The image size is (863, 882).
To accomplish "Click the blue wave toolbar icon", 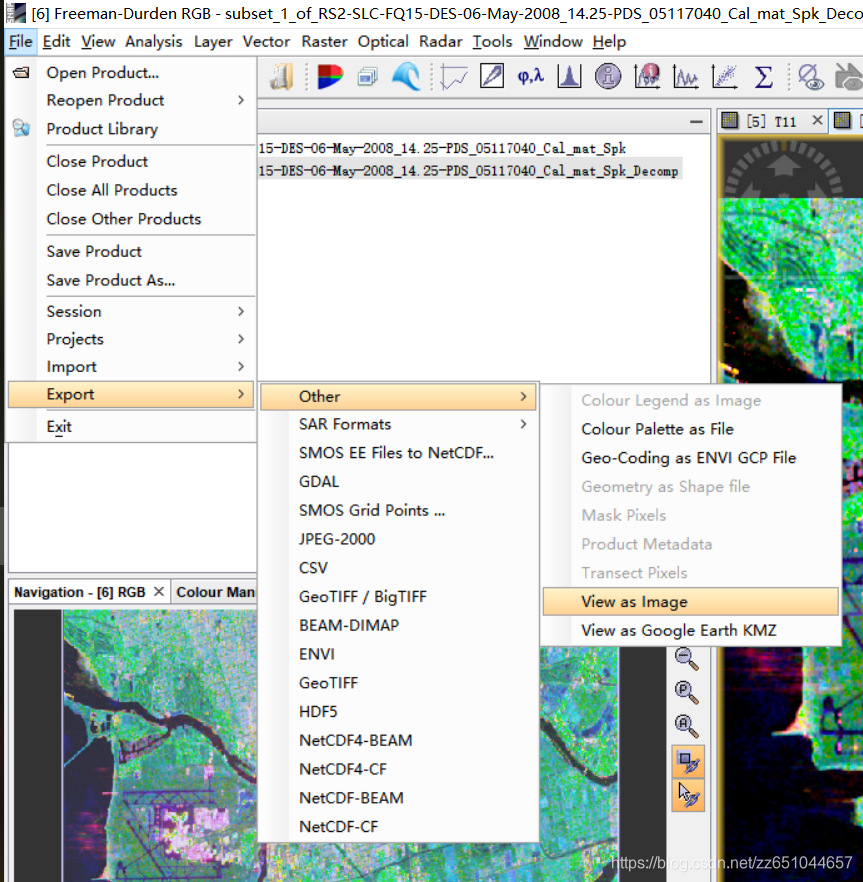I will [x=406, y=76].
